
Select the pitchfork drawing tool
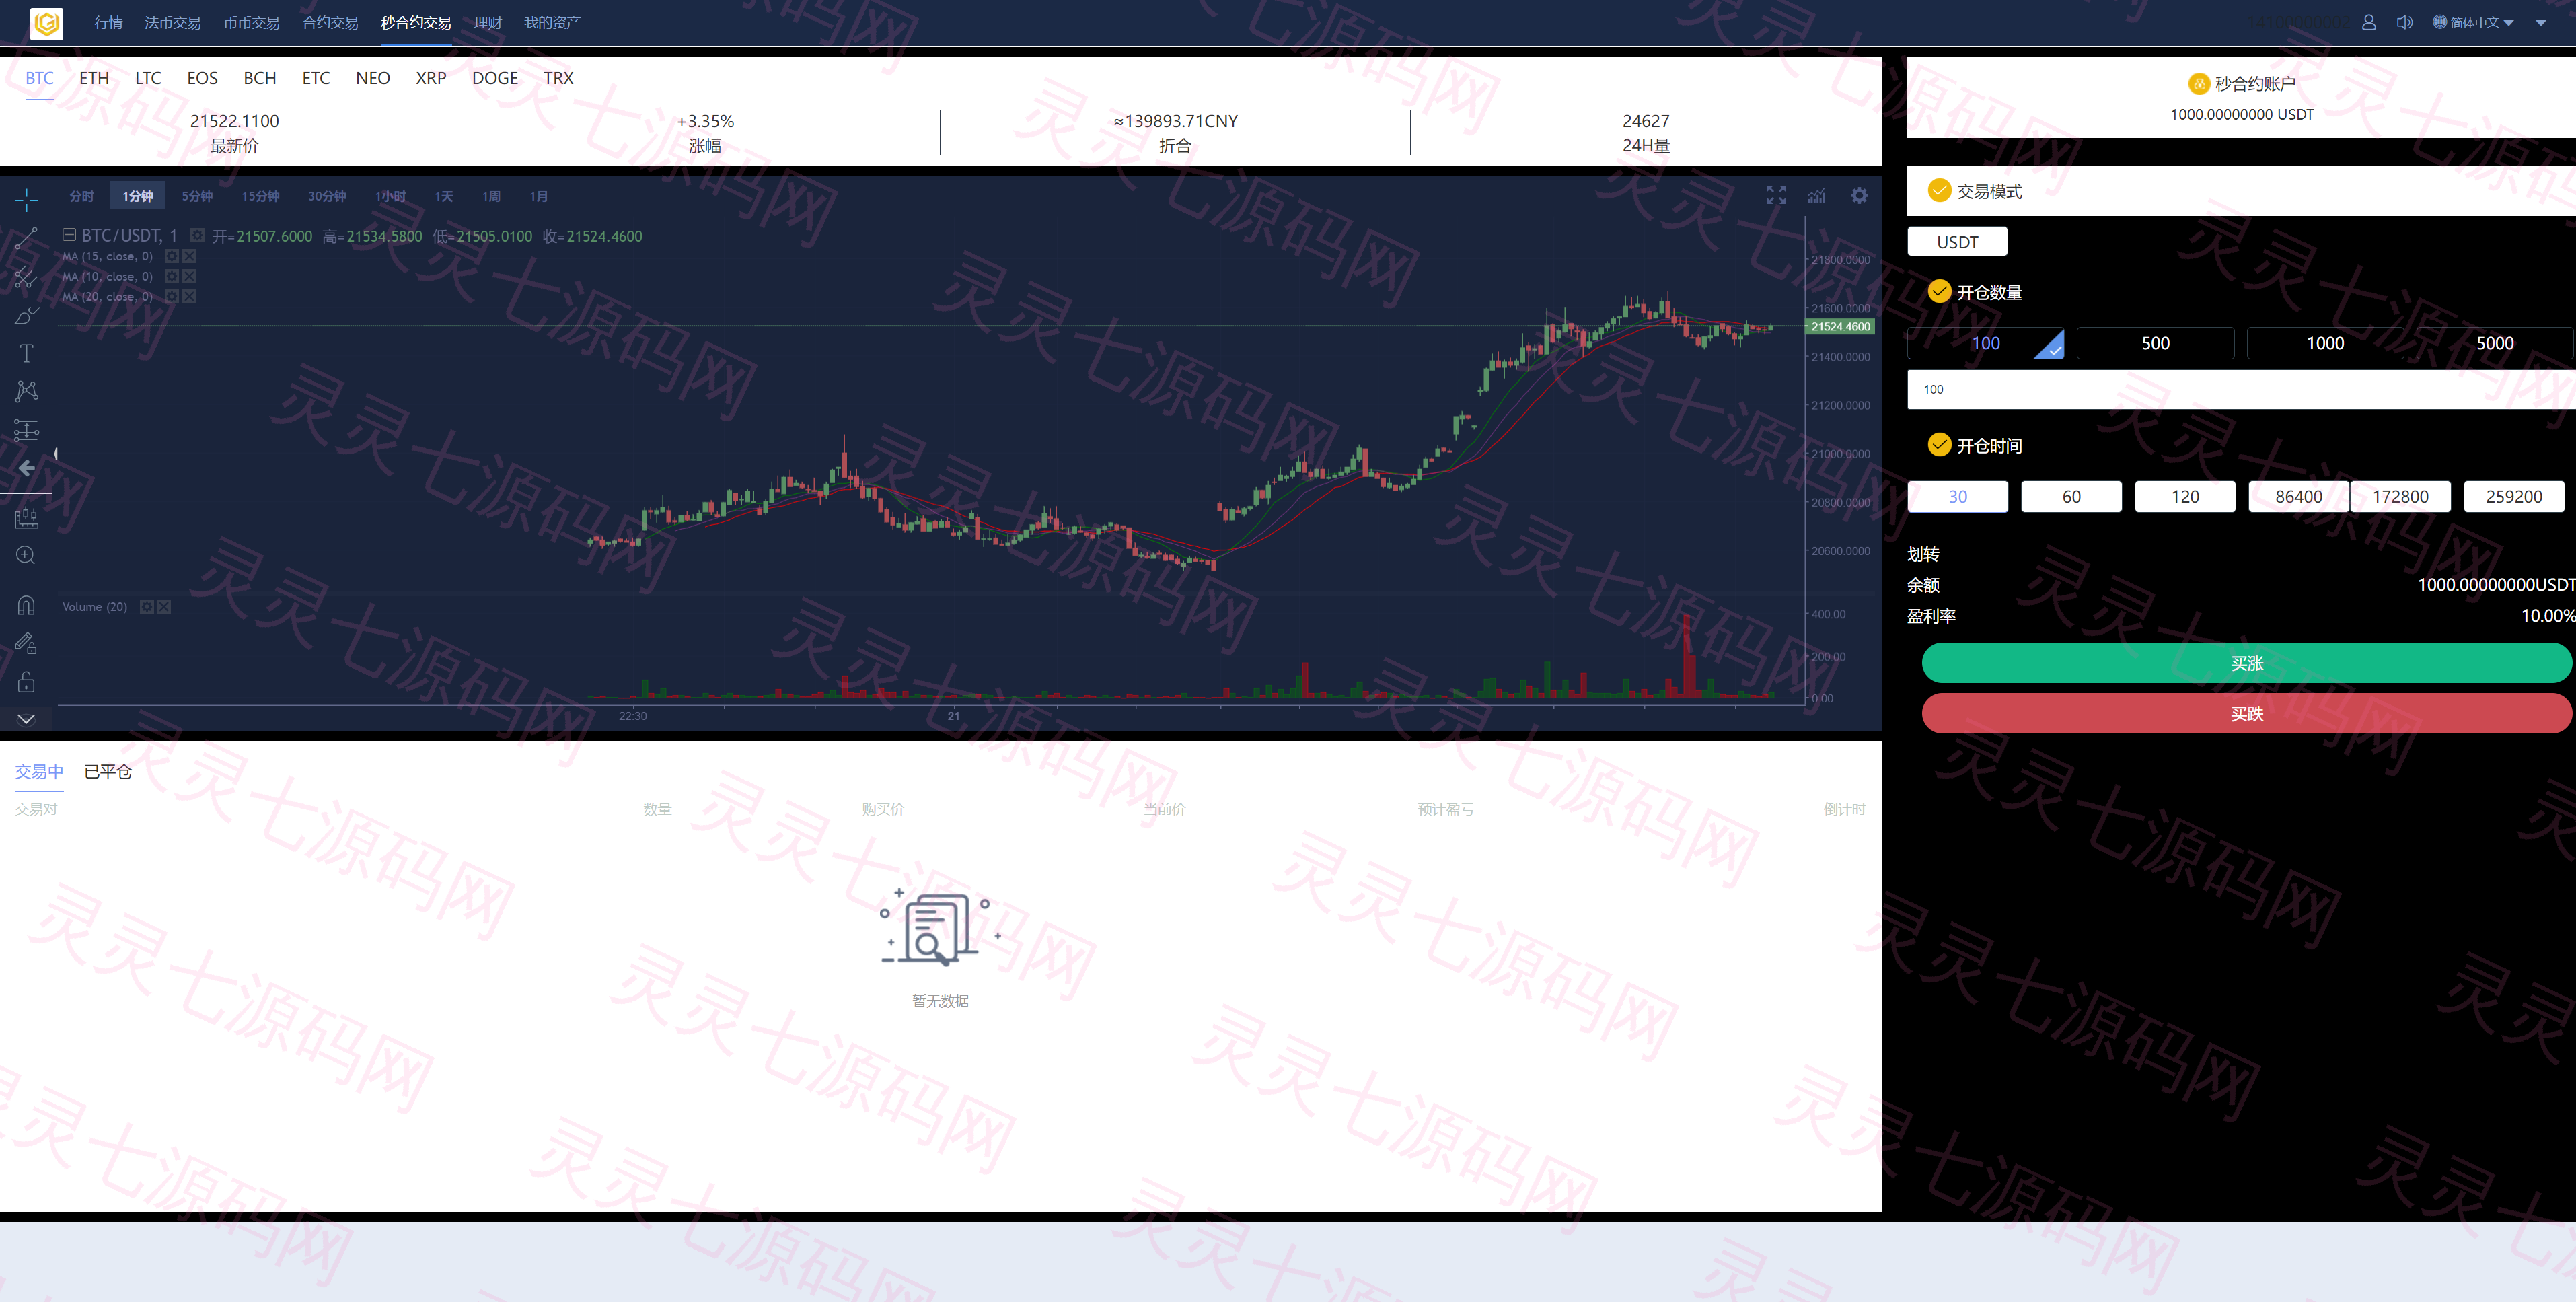click(x=26, y=277)
